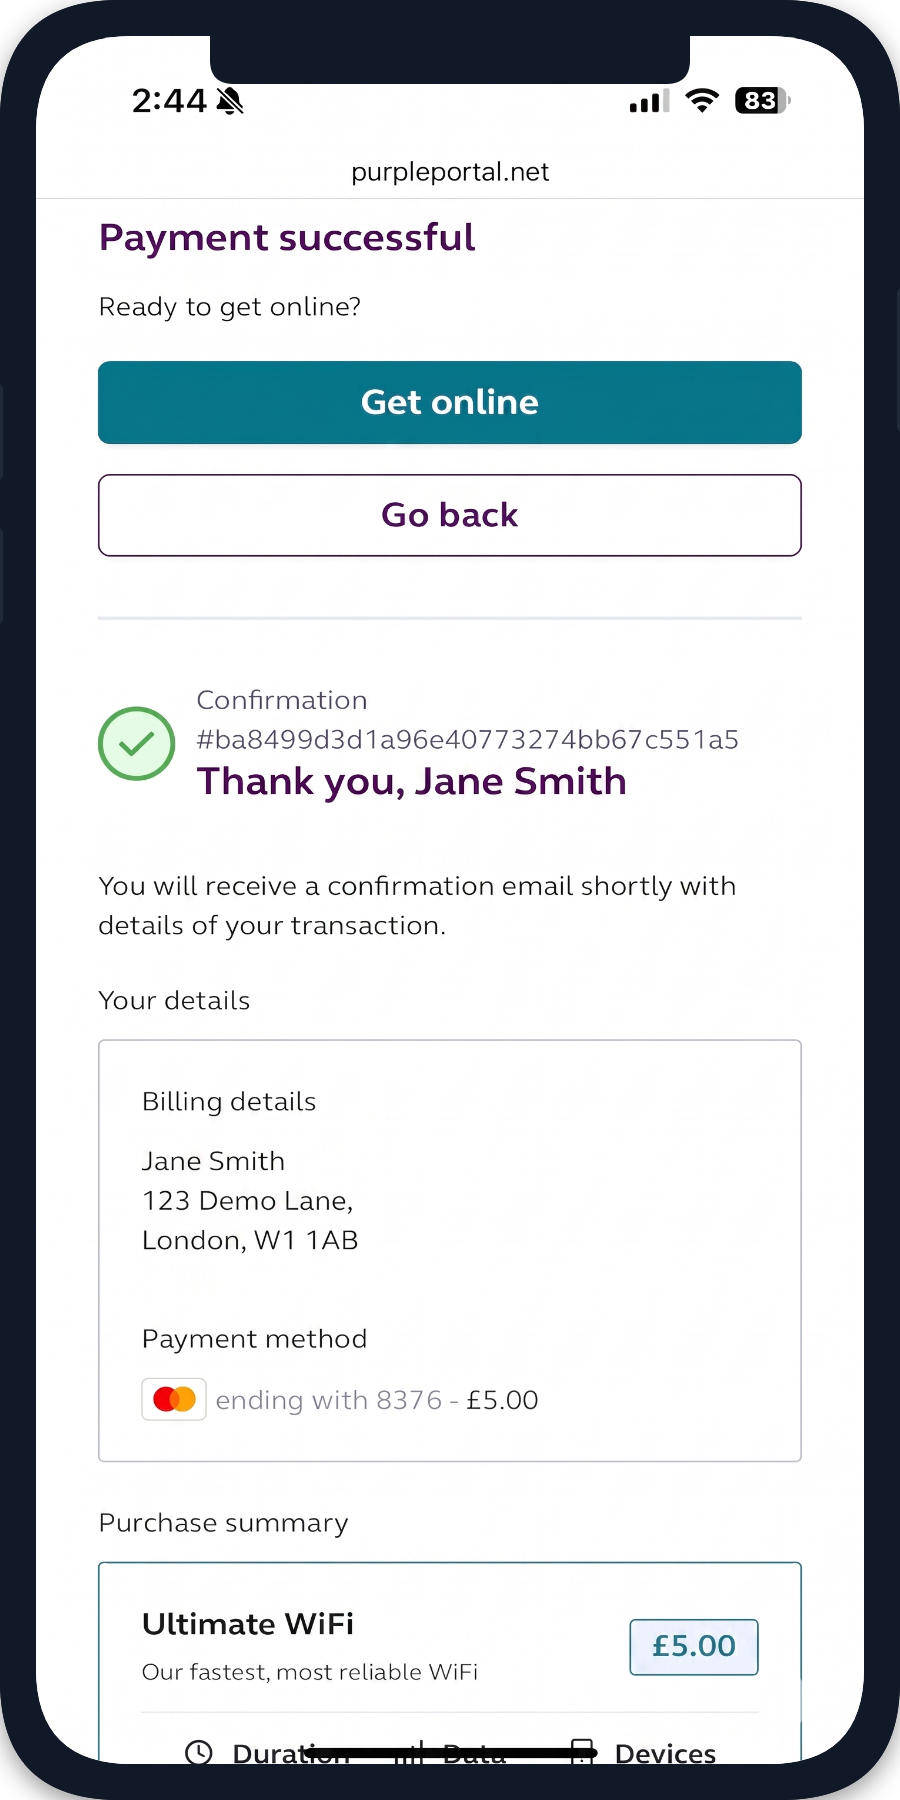Tap the Billing details heading

[229, 1101]
